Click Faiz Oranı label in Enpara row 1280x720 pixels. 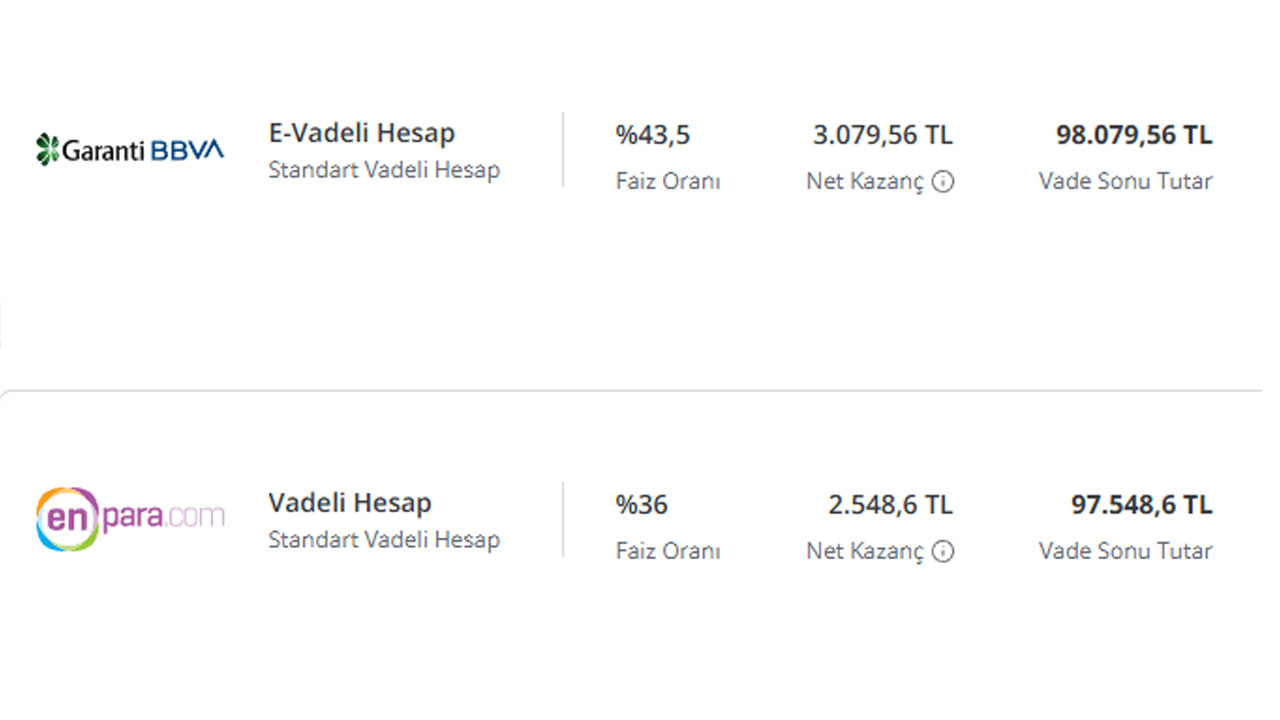pyautogui.click(x=668, y=552)
